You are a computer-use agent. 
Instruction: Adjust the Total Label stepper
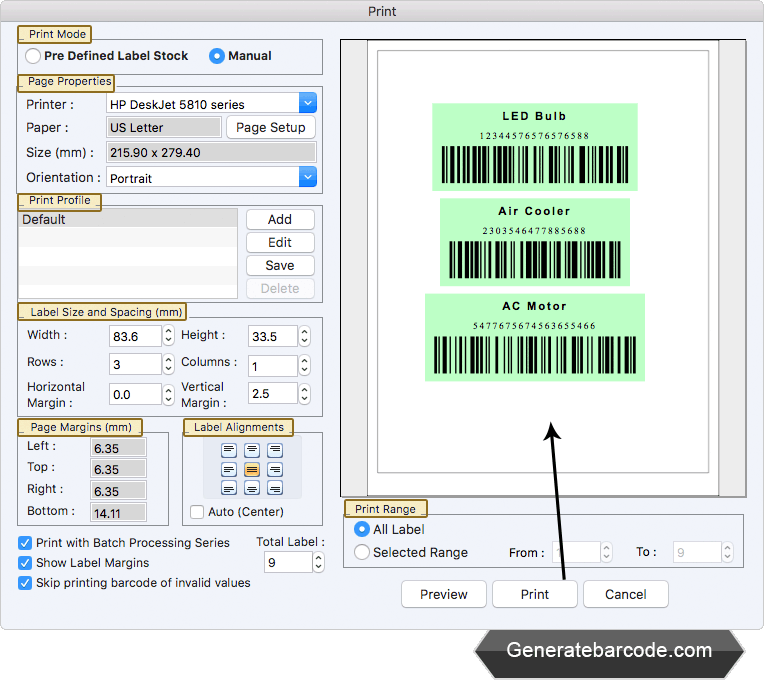tap(318, 562)
